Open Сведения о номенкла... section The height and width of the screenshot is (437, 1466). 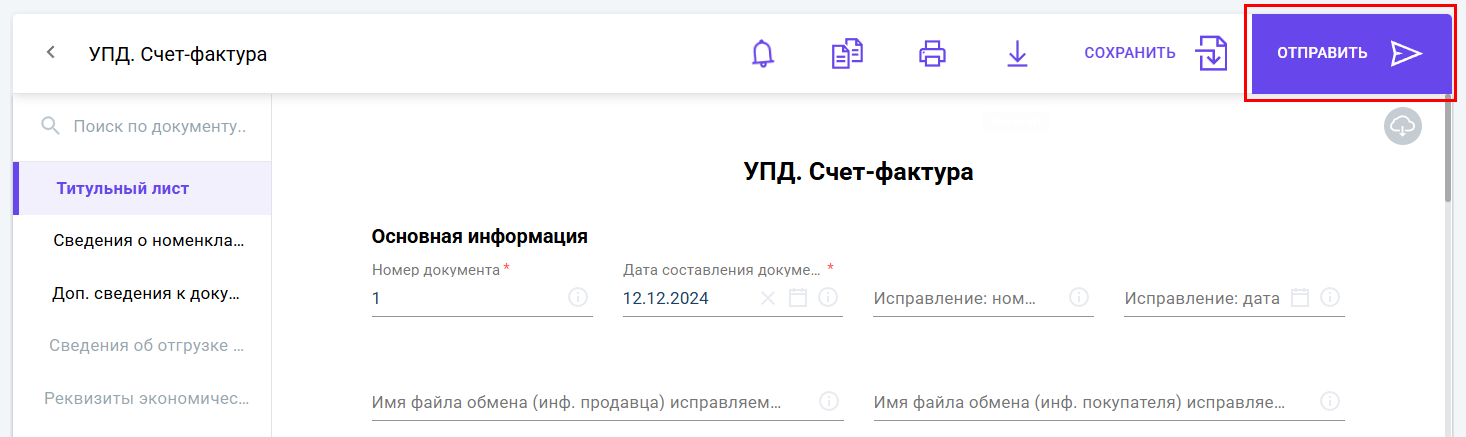point(142,241)
